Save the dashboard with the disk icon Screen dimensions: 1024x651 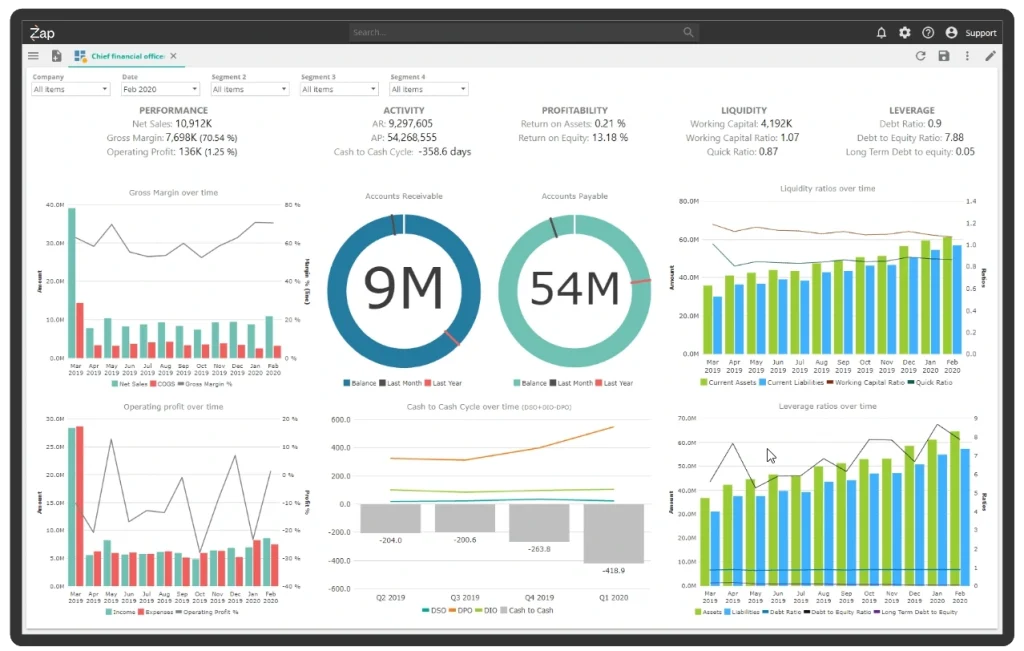(943, 56)
